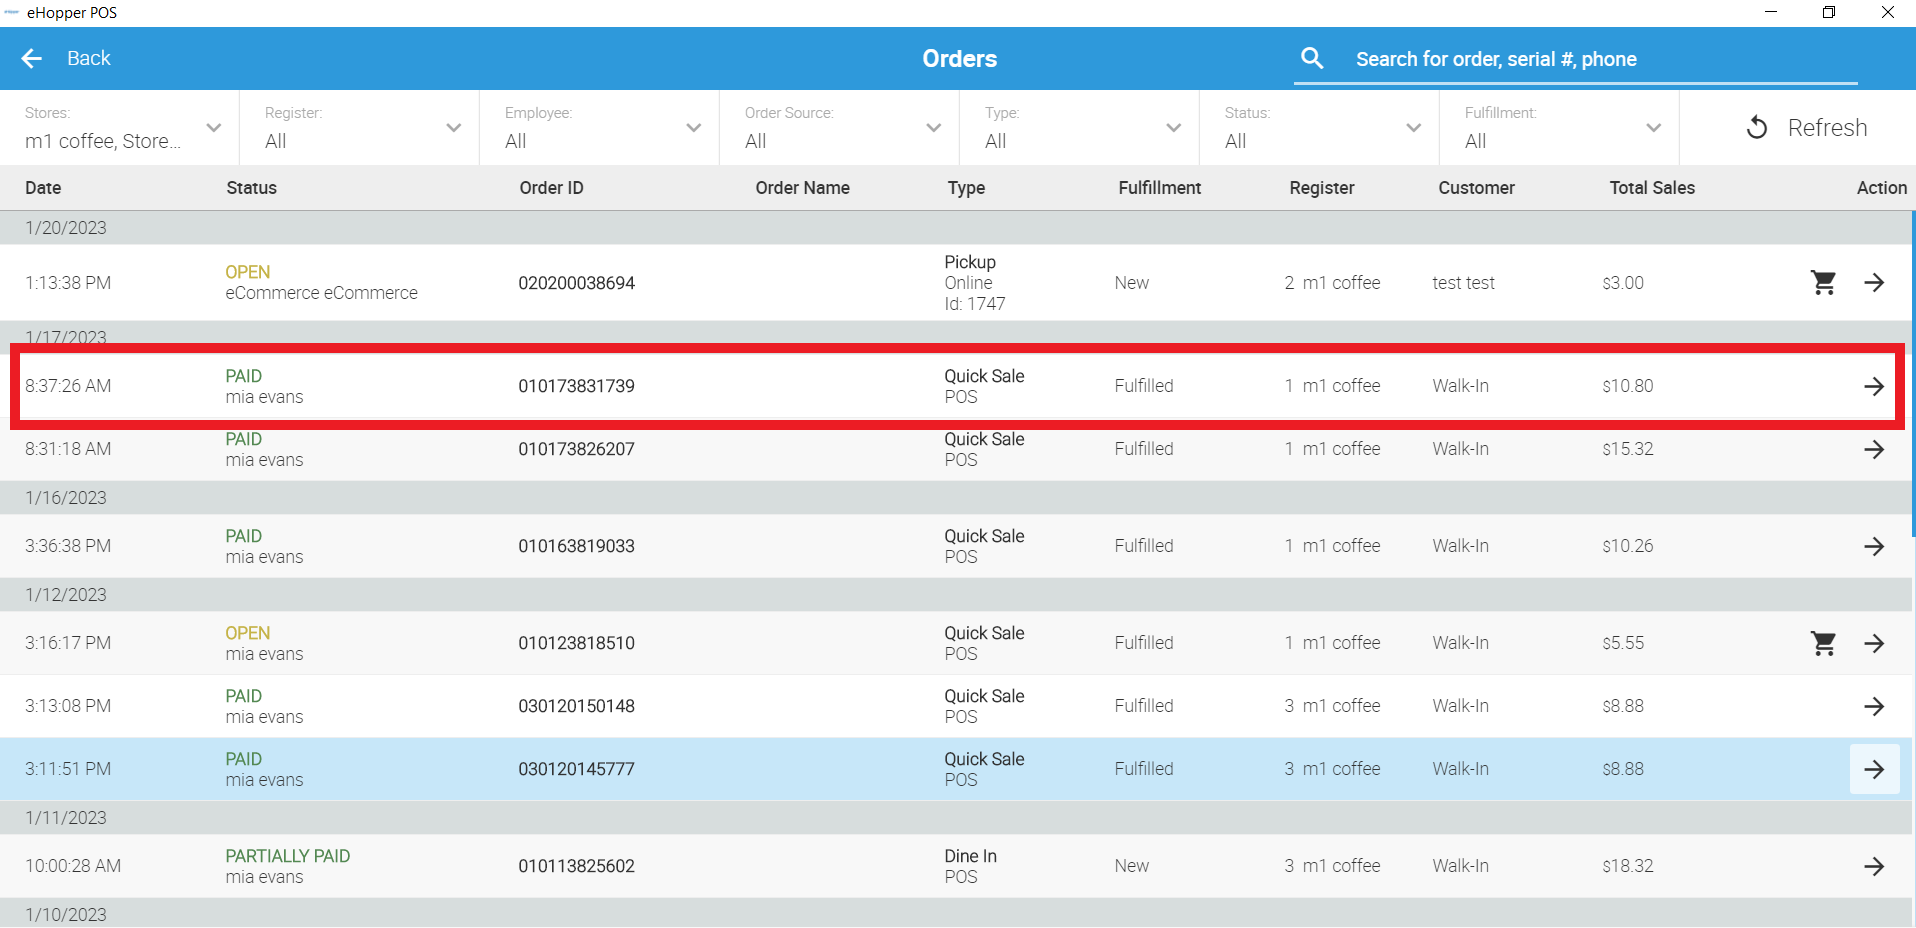1916x928 pixels.
Task: Click the 1/20/2023 date group header
Action: 956,228
